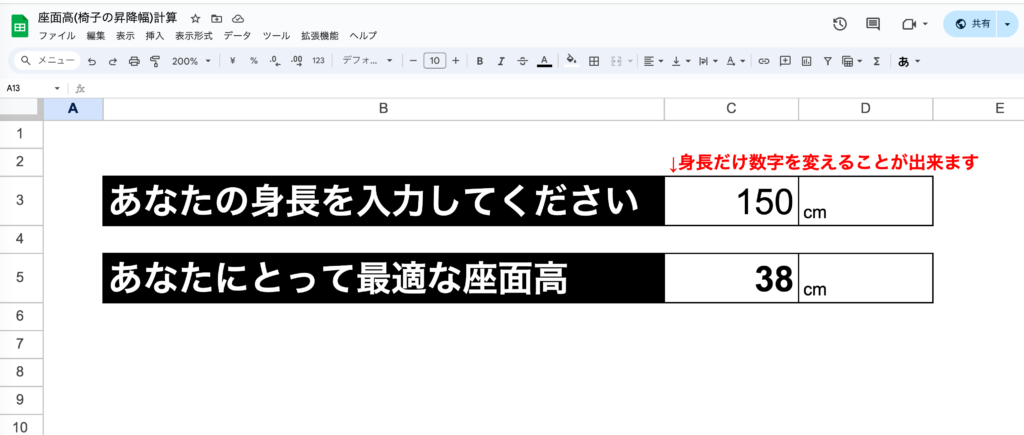The height and width of the screenshot is (435, 1024).
Task: Toggle italic text formatting
Action: tap(501, 61)
